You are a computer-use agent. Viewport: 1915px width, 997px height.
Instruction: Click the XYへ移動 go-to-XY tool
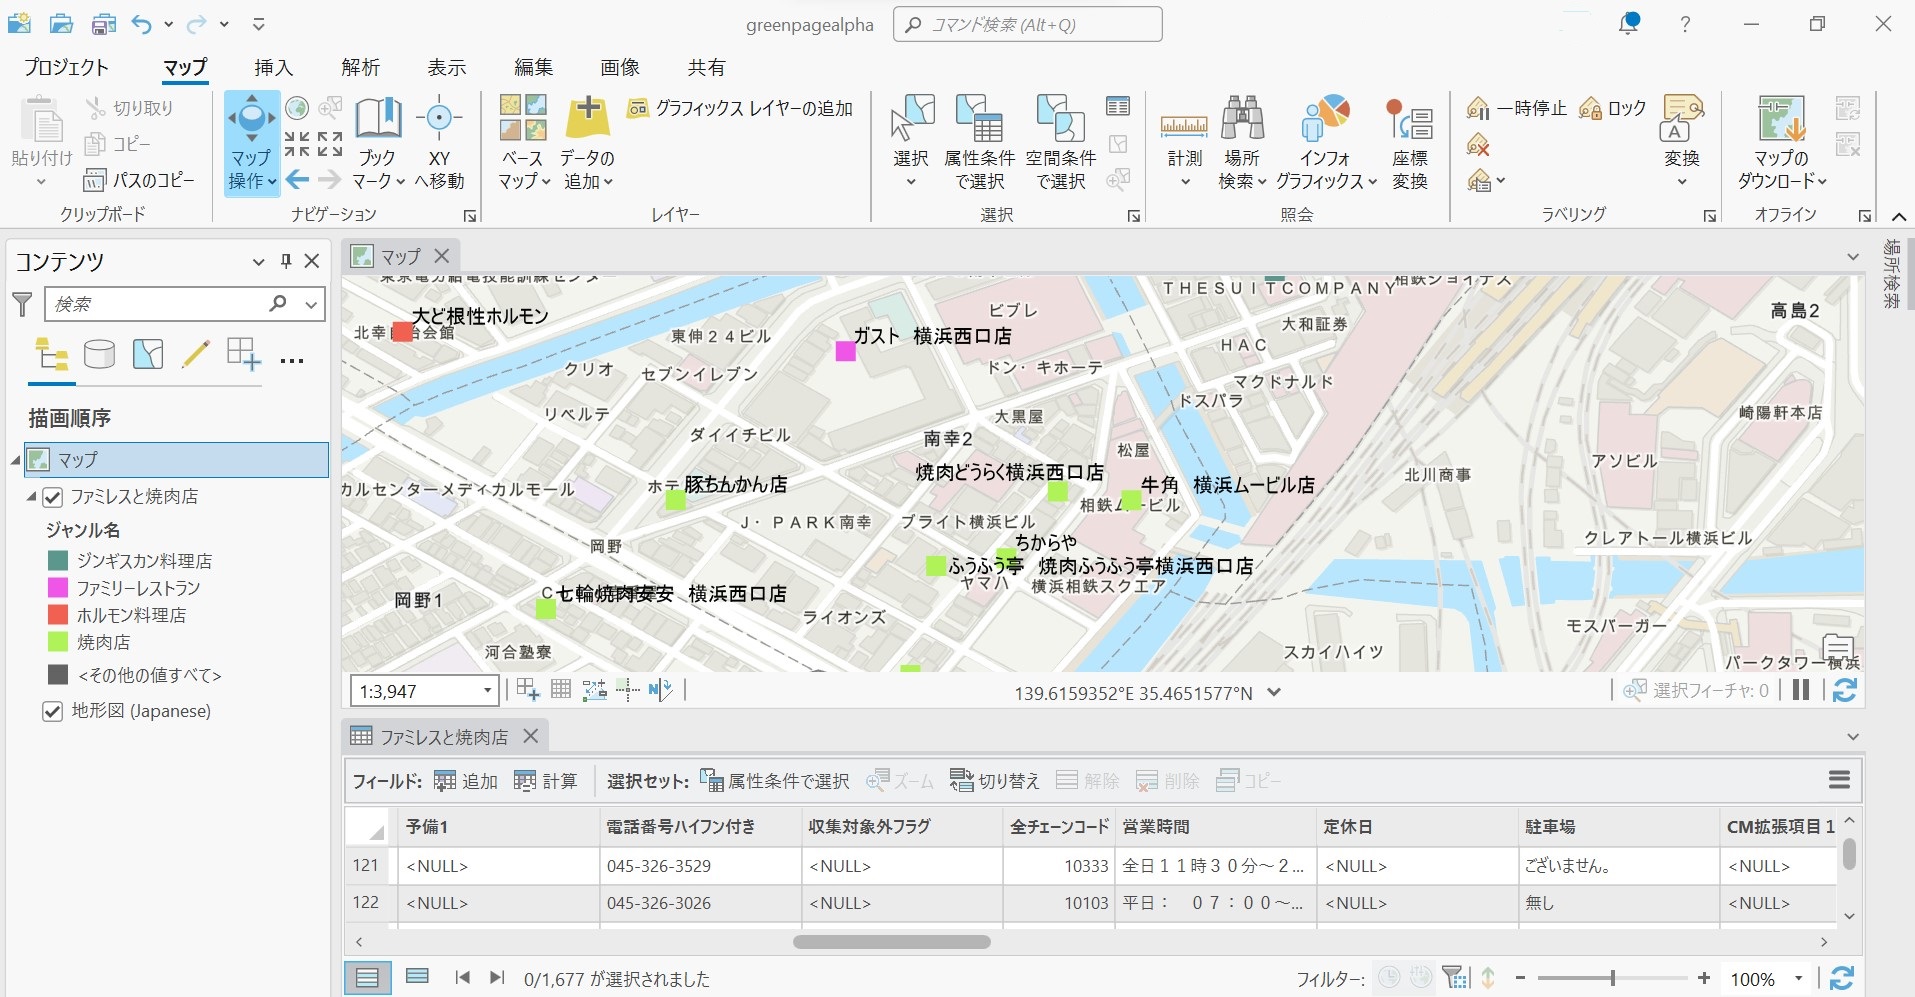[x=439, y=143]
